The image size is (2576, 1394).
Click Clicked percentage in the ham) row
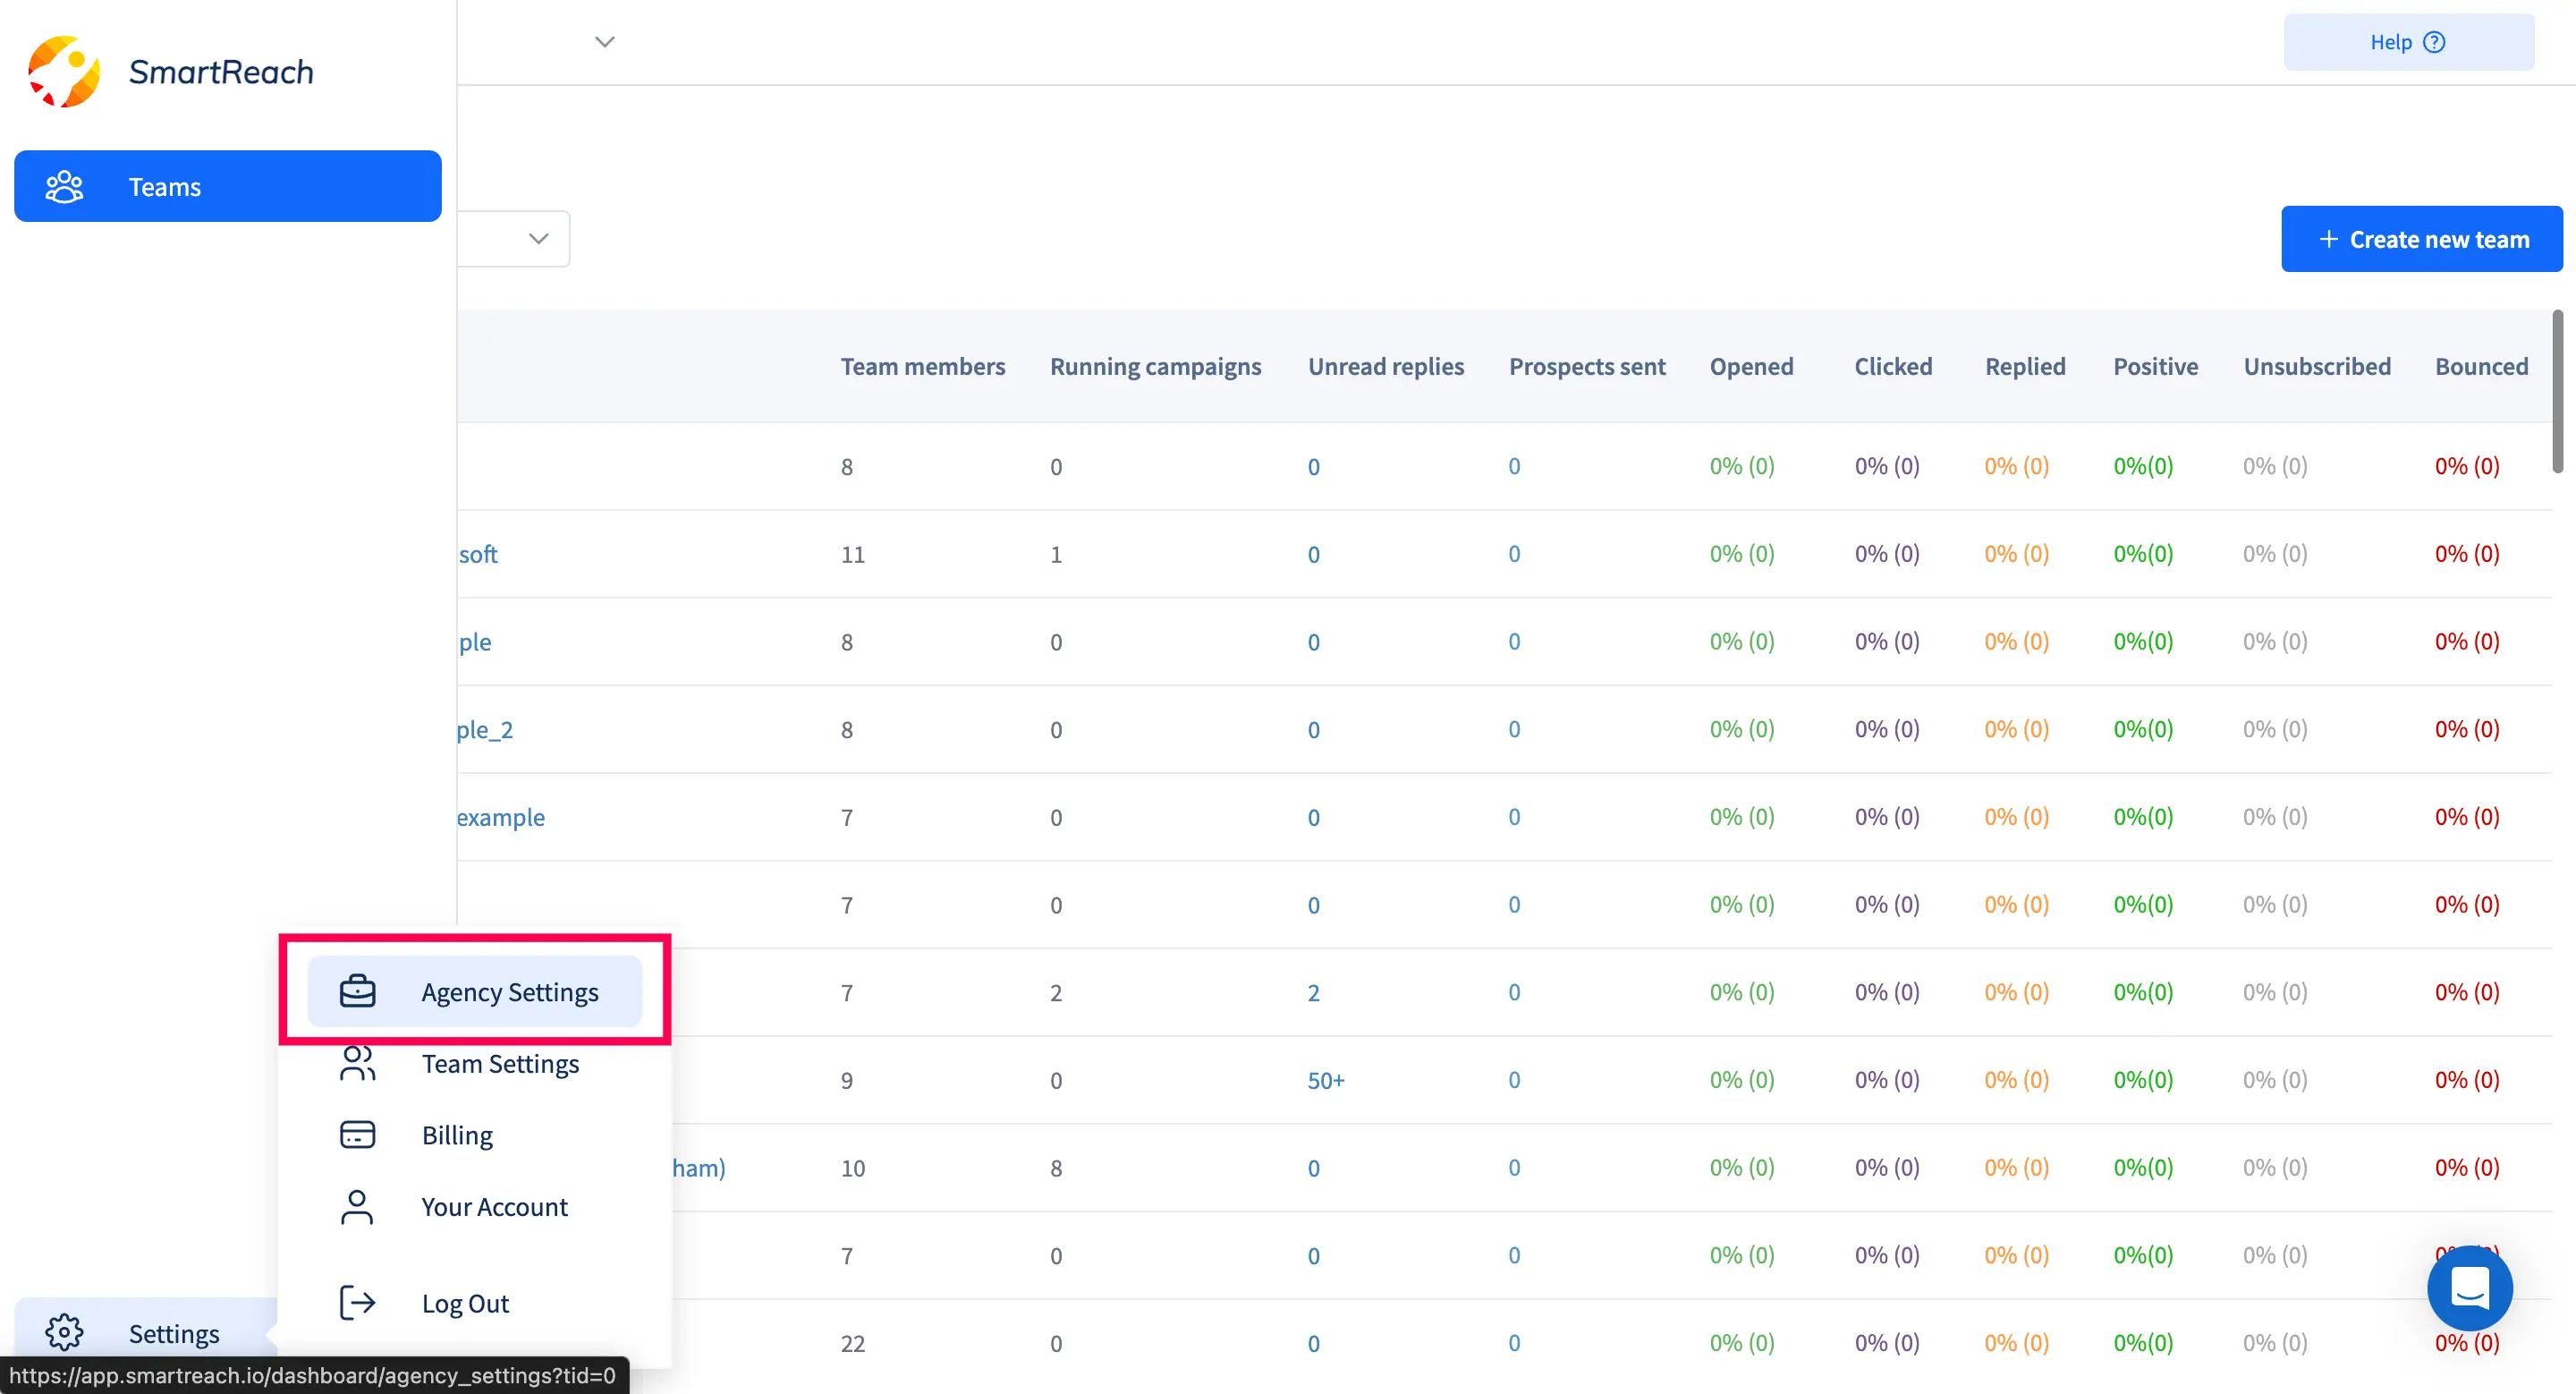tap(1887, 1168)
